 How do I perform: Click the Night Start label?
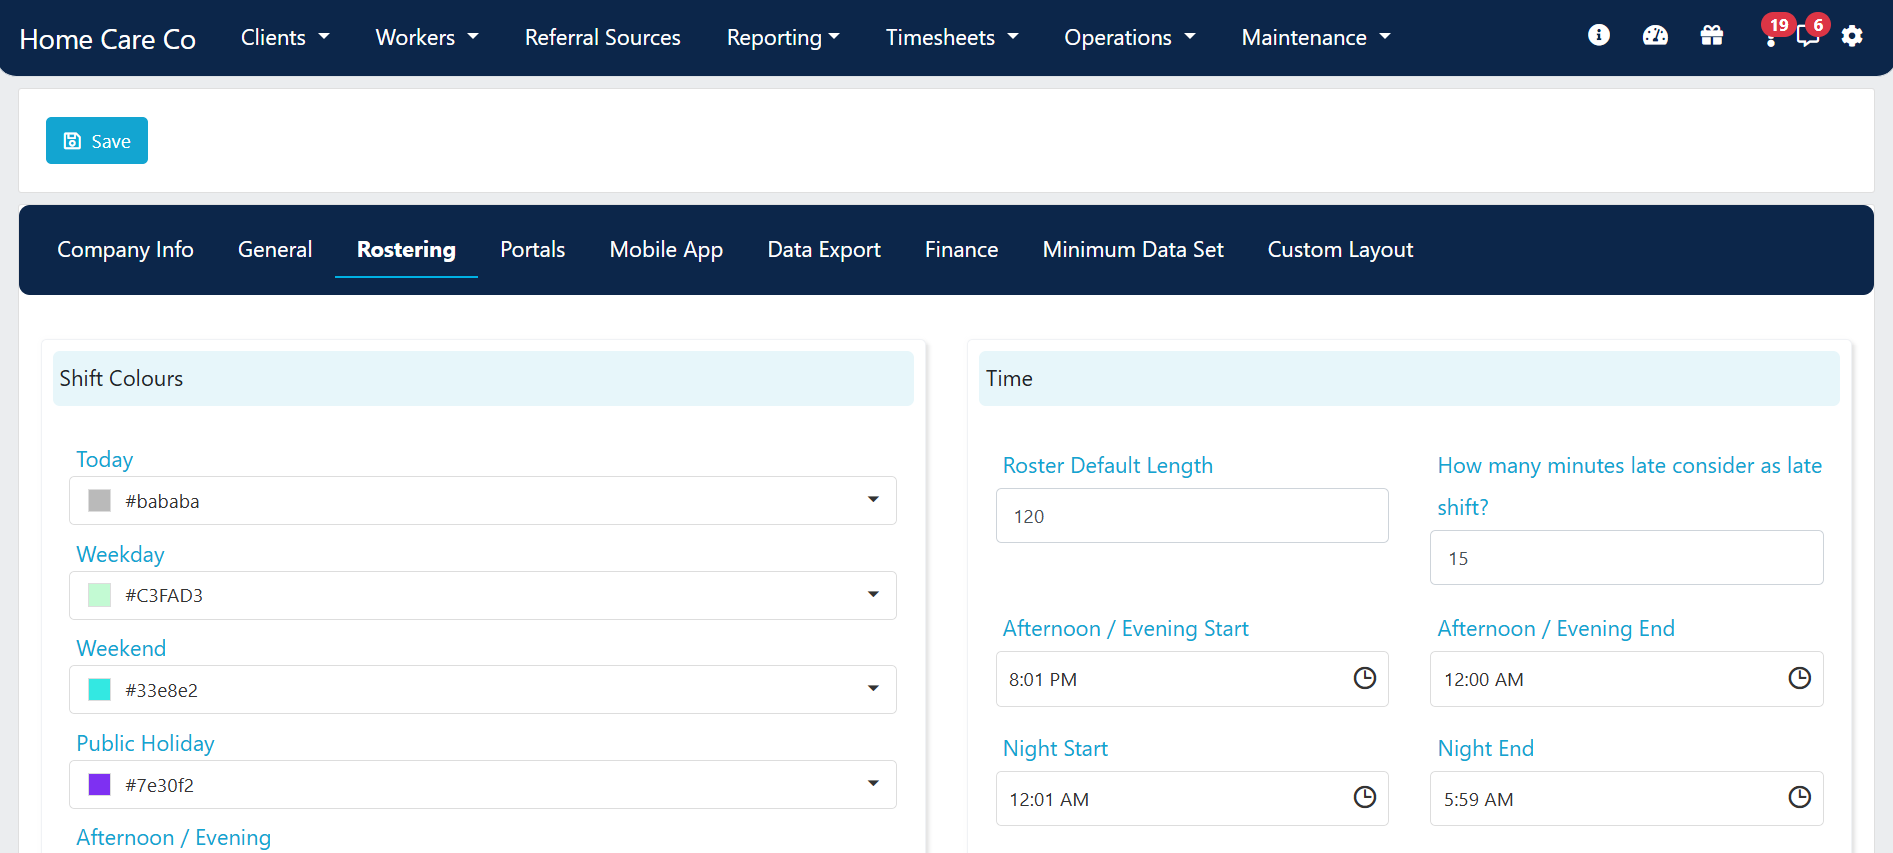[1055, 748]
